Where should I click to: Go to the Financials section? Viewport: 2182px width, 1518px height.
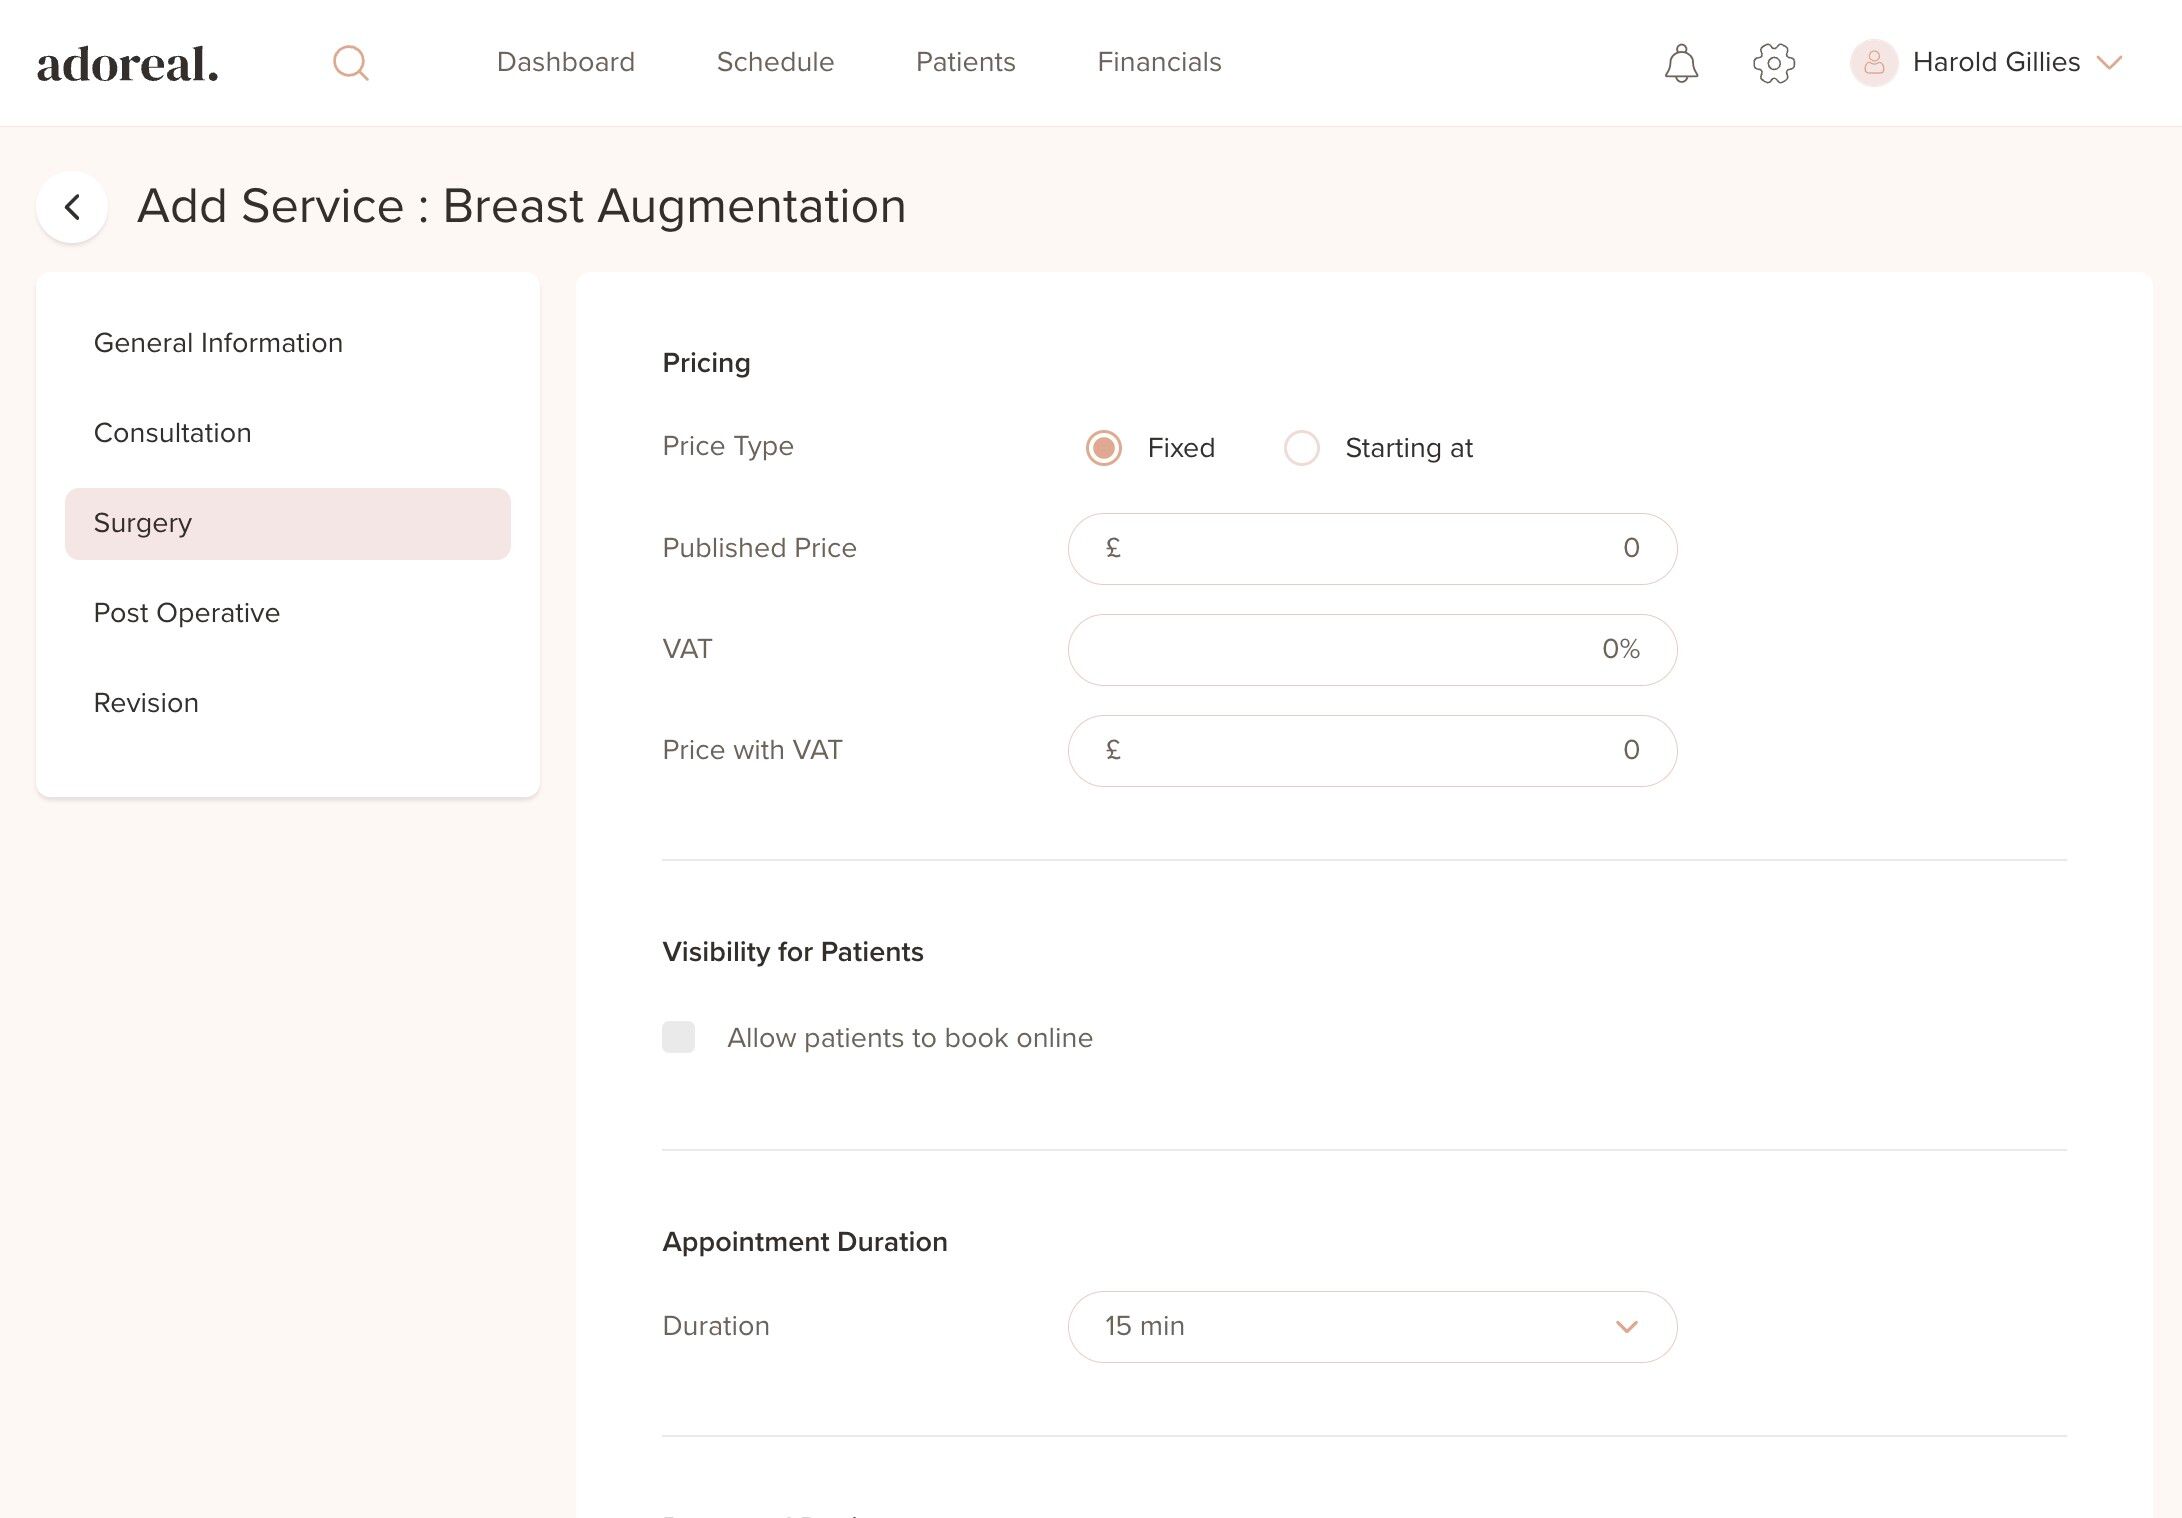pyautogui.click(x=1159, y=62)
